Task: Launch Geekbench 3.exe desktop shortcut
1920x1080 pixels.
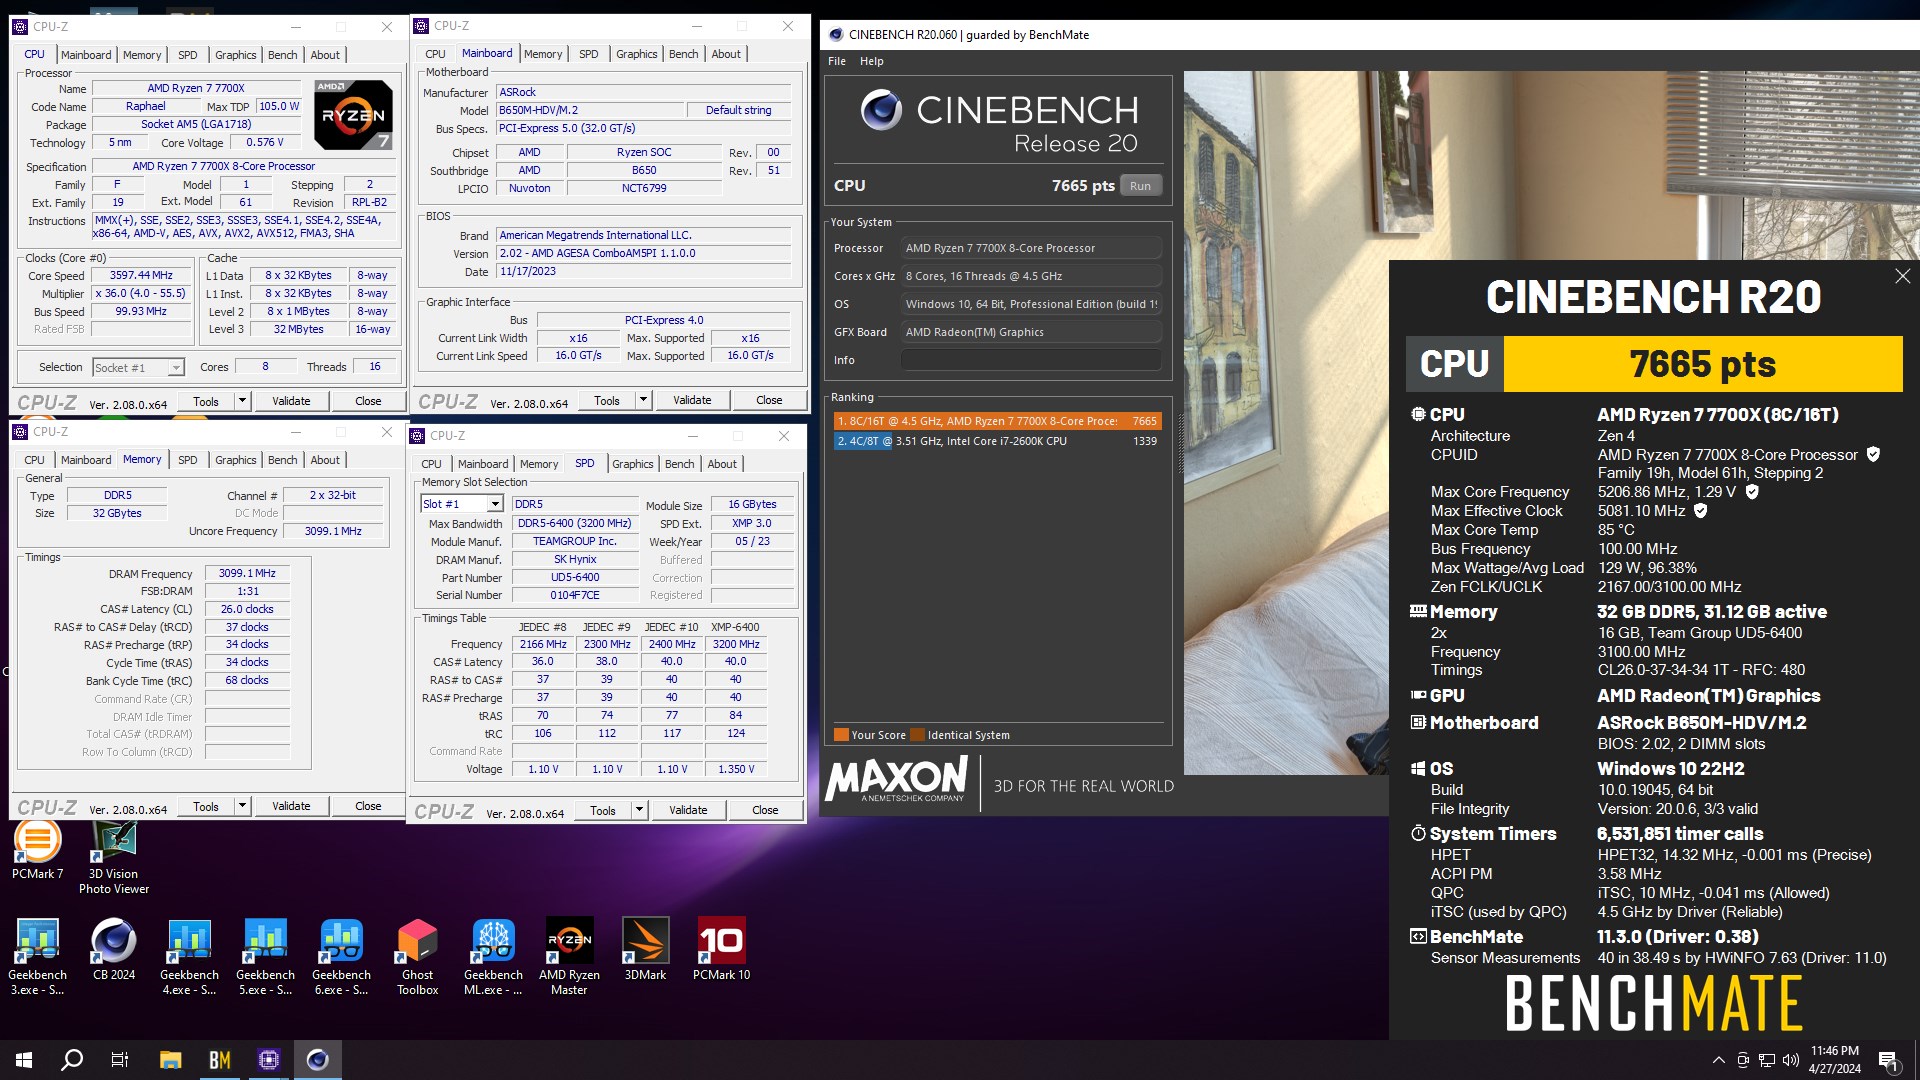Action: [37, 957]
